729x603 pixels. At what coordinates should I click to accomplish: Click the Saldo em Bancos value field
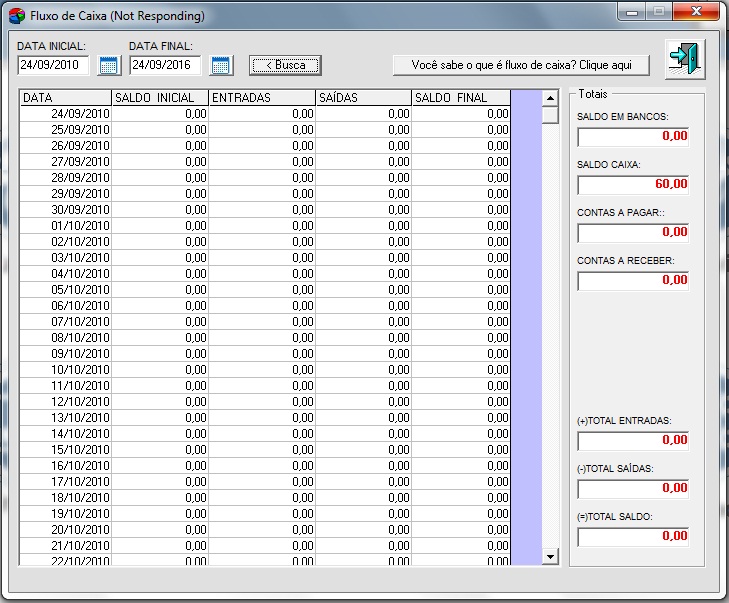click(633, 136)
